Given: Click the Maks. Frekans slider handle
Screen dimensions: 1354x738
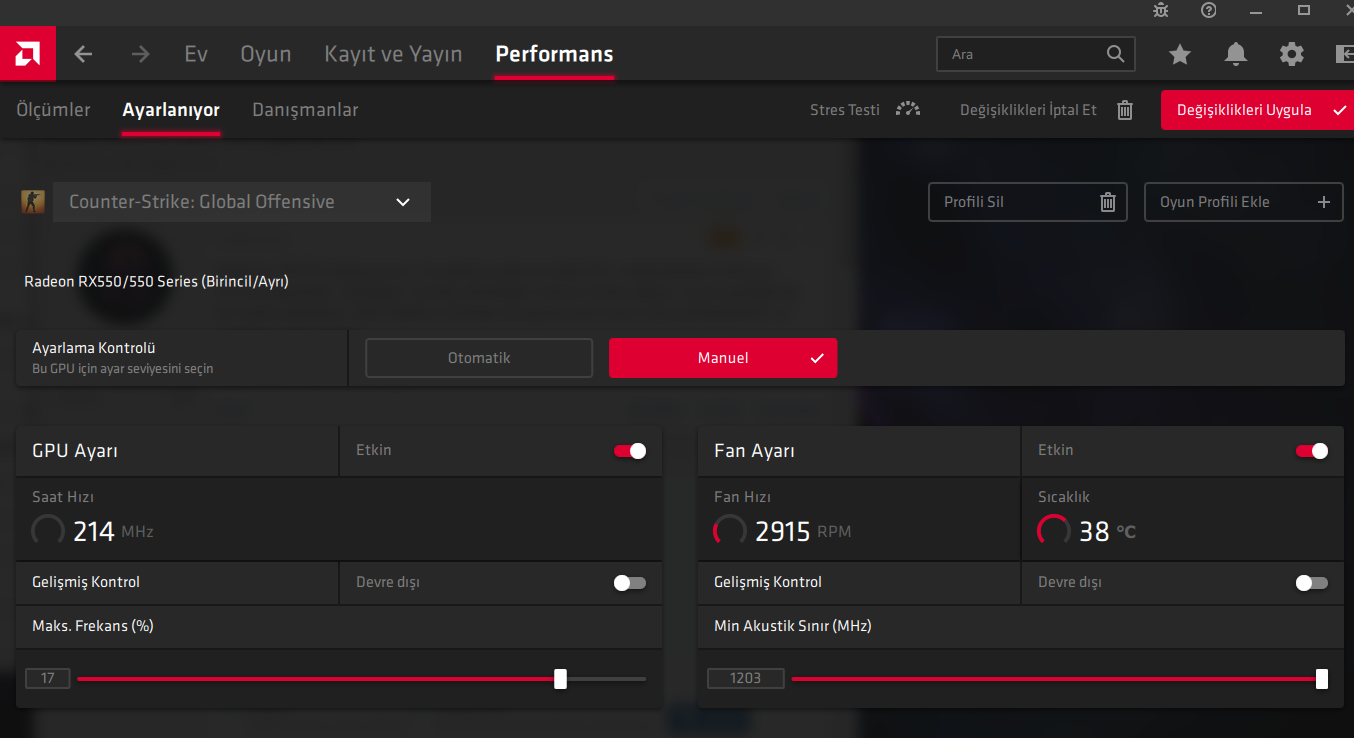Looking at the screenshot, I should pyautogui.click(x=560, y=679).
